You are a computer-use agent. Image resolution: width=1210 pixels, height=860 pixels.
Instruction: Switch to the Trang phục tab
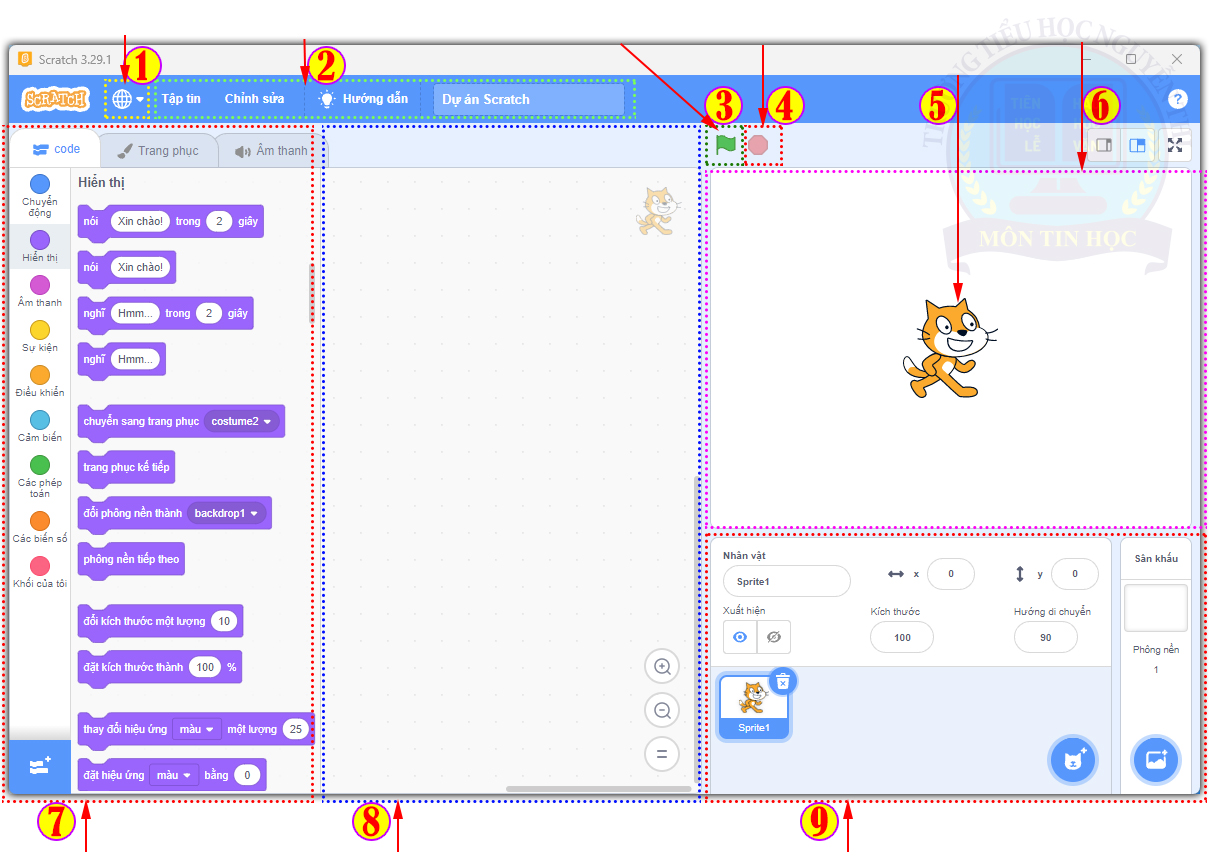(158, 151)
